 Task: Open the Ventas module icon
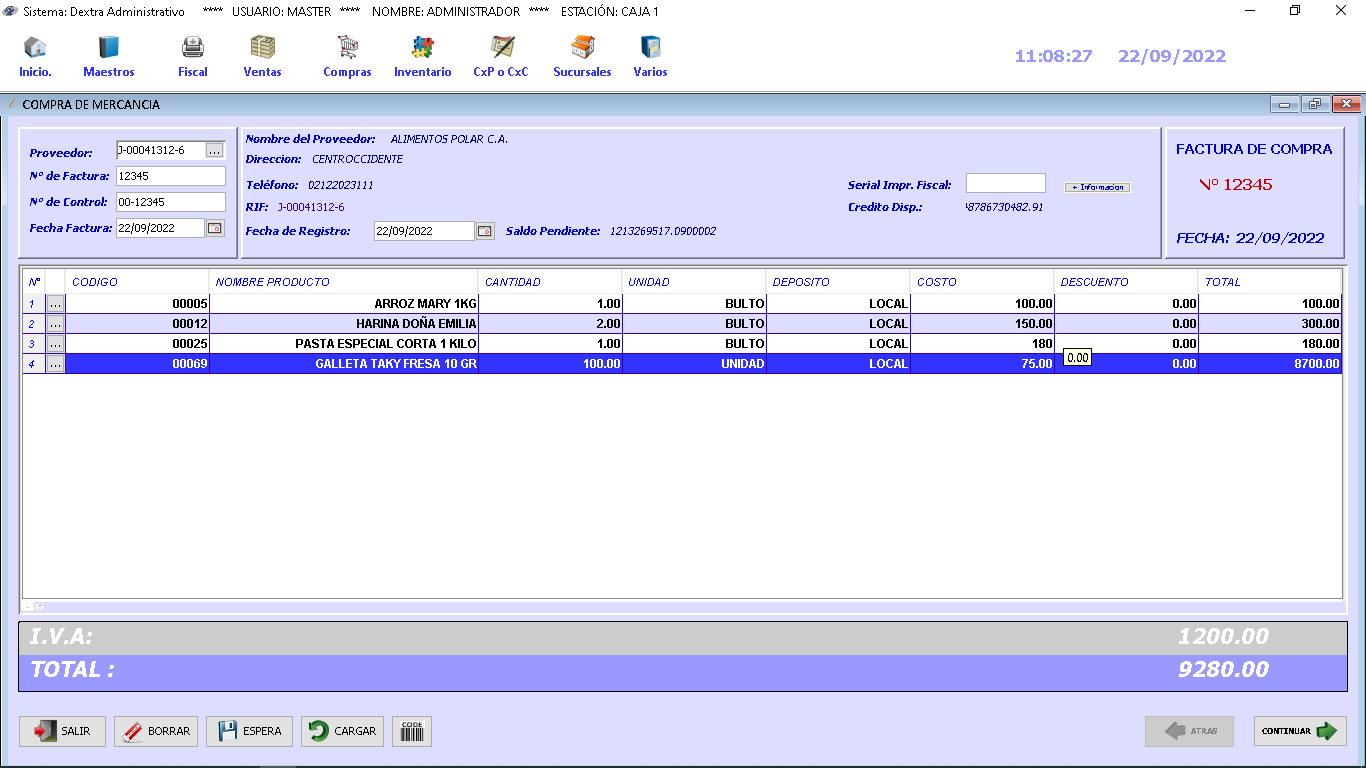point(262,56)
